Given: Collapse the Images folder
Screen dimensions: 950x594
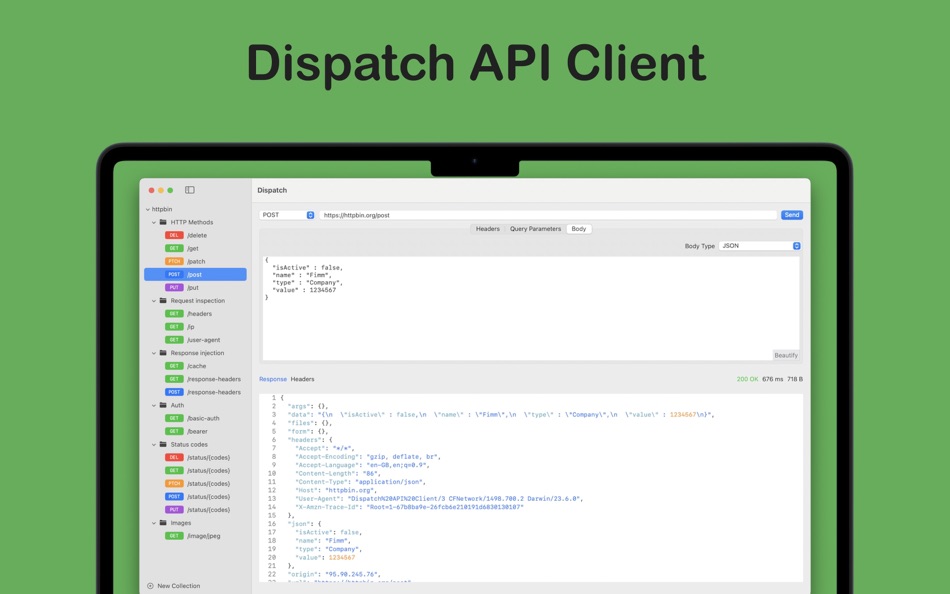Looking at the screenshot, I should click(x=154, y=523).
